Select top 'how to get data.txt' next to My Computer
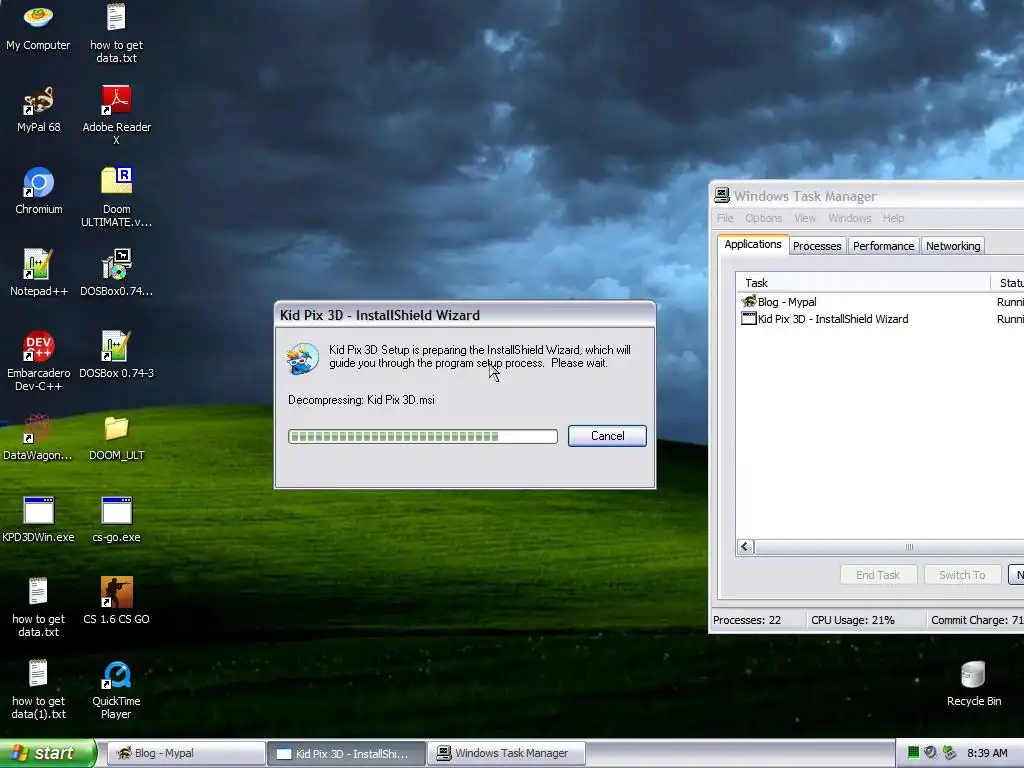1024x768 pixels. pos(116,33)
